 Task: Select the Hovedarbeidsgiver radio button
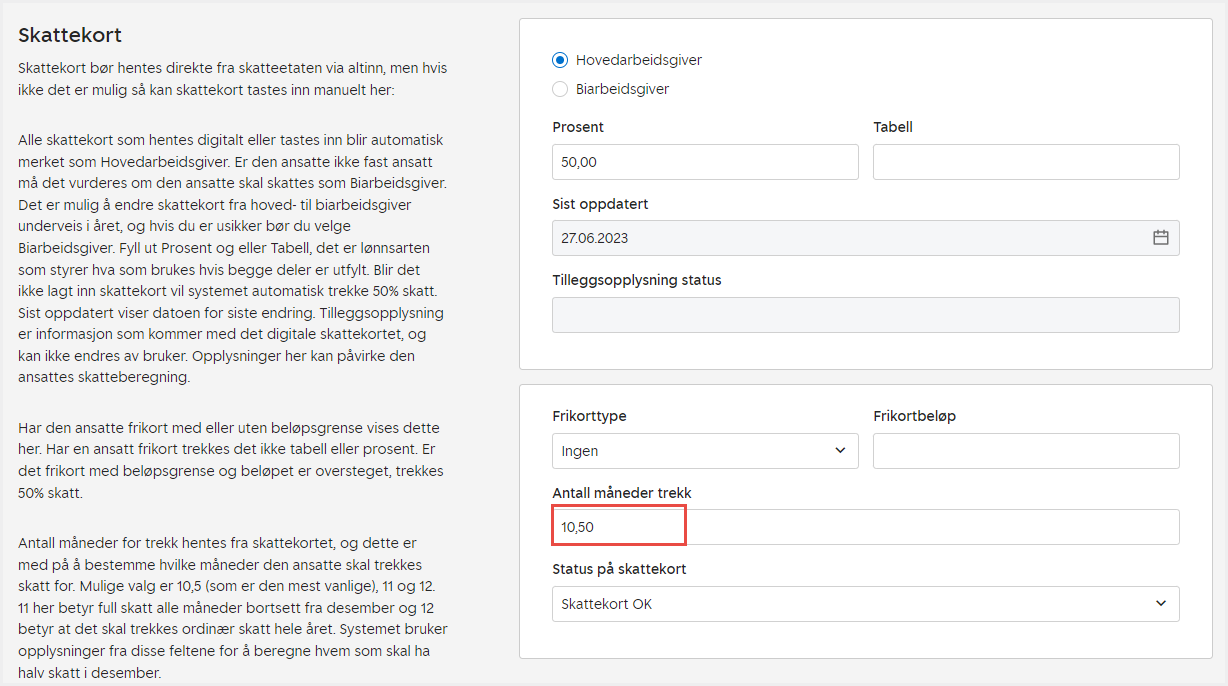(560, 60)
